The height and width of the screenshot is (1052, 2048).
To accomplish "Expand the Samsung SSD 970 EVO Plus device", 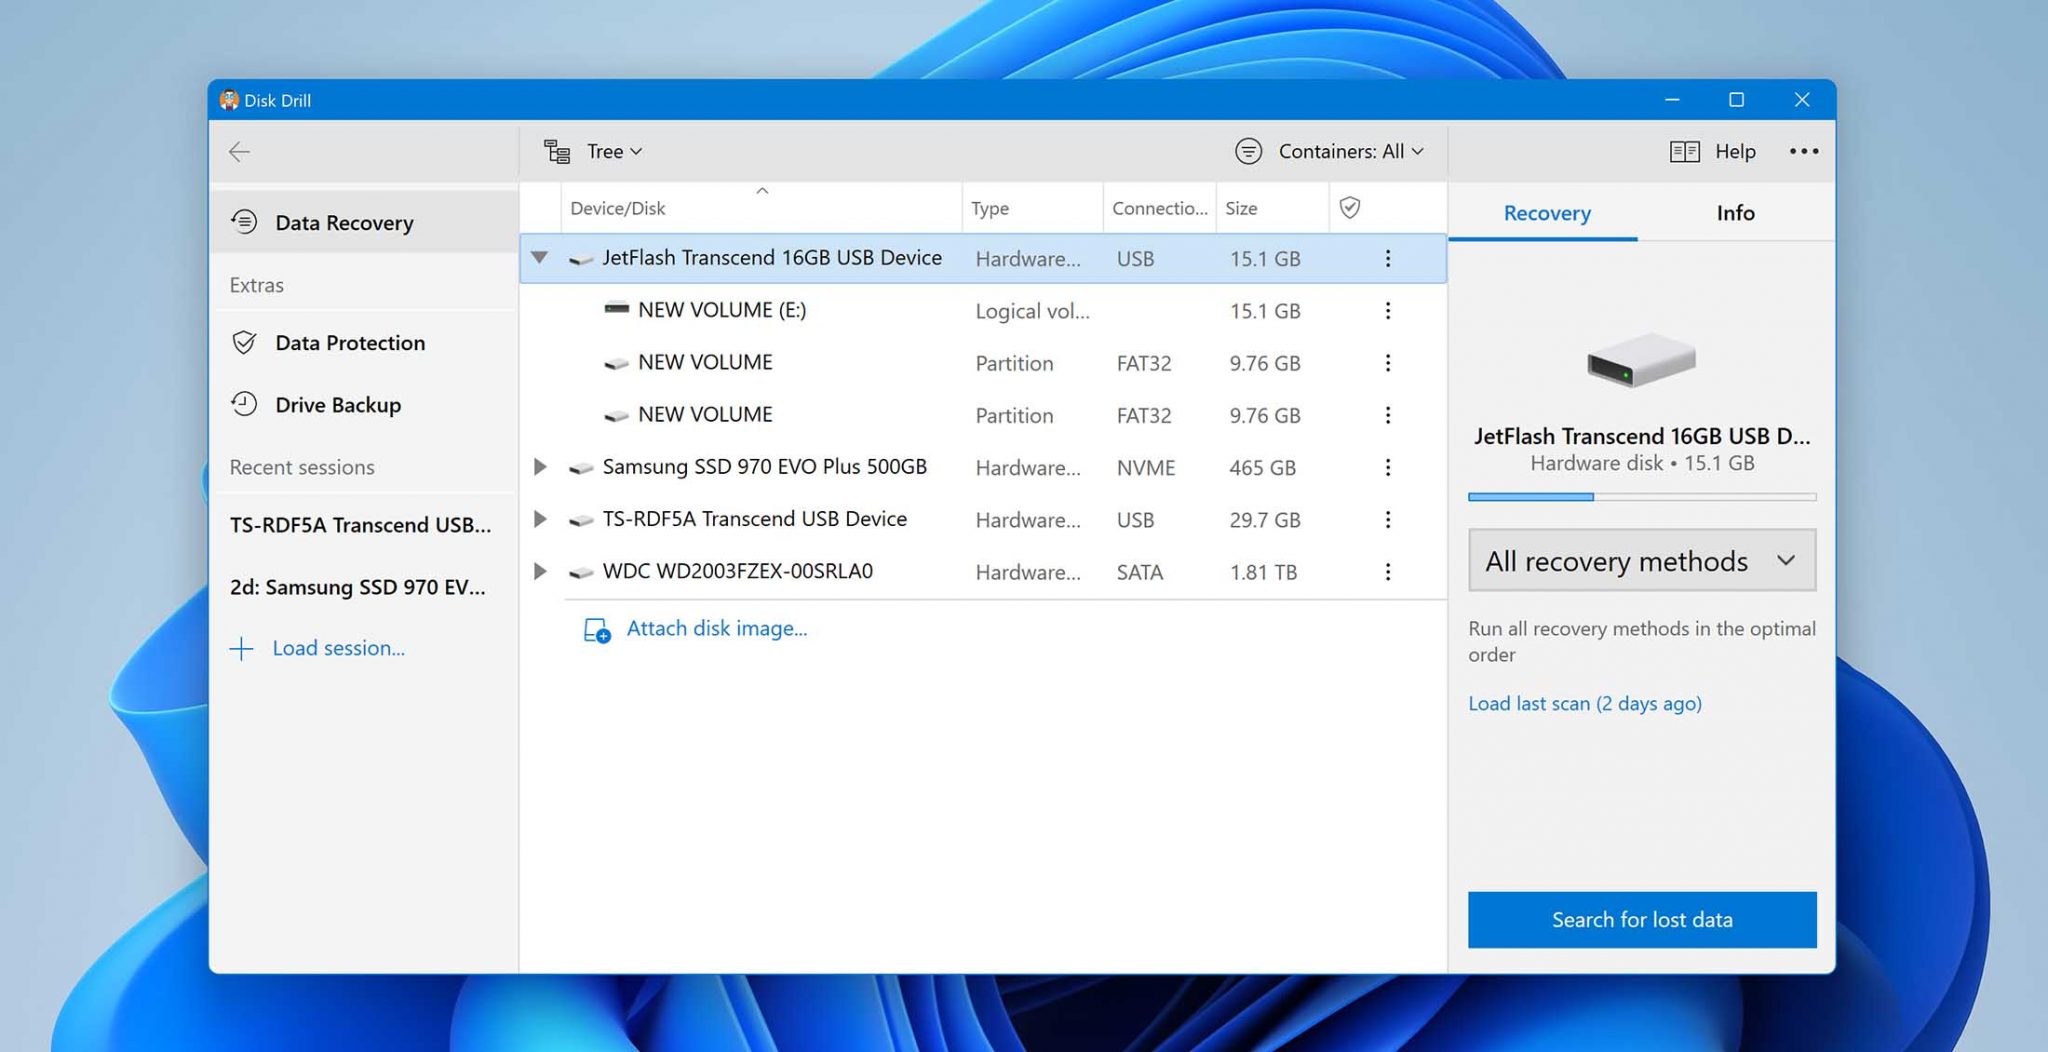I will (540, 467).
